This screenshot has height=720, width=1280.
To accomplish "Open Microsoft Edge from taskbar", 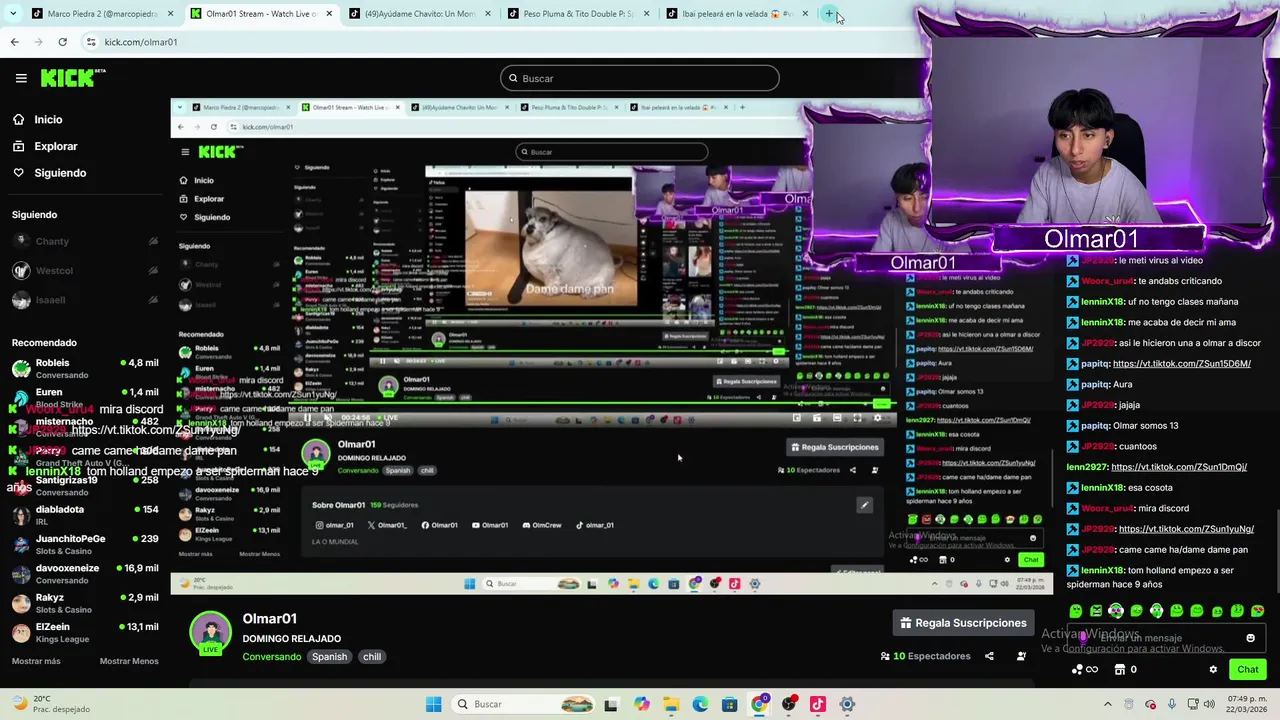I will click(700, 704).
